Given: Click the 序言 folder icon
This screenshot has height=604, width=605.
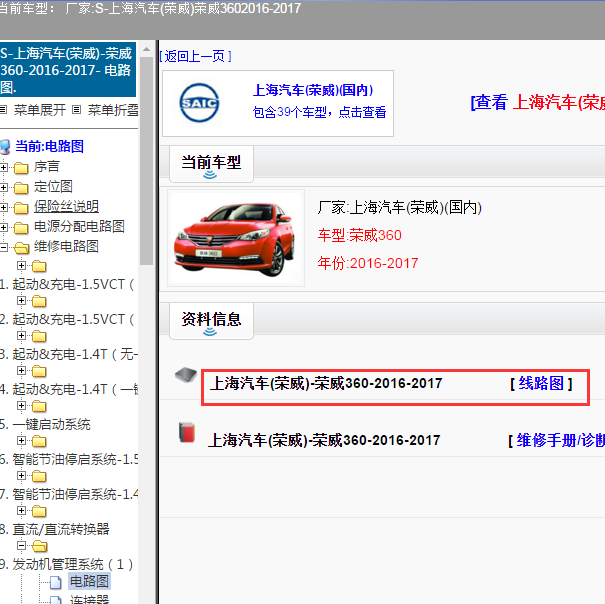Looking at the screenshot, I should coord(21,168).
